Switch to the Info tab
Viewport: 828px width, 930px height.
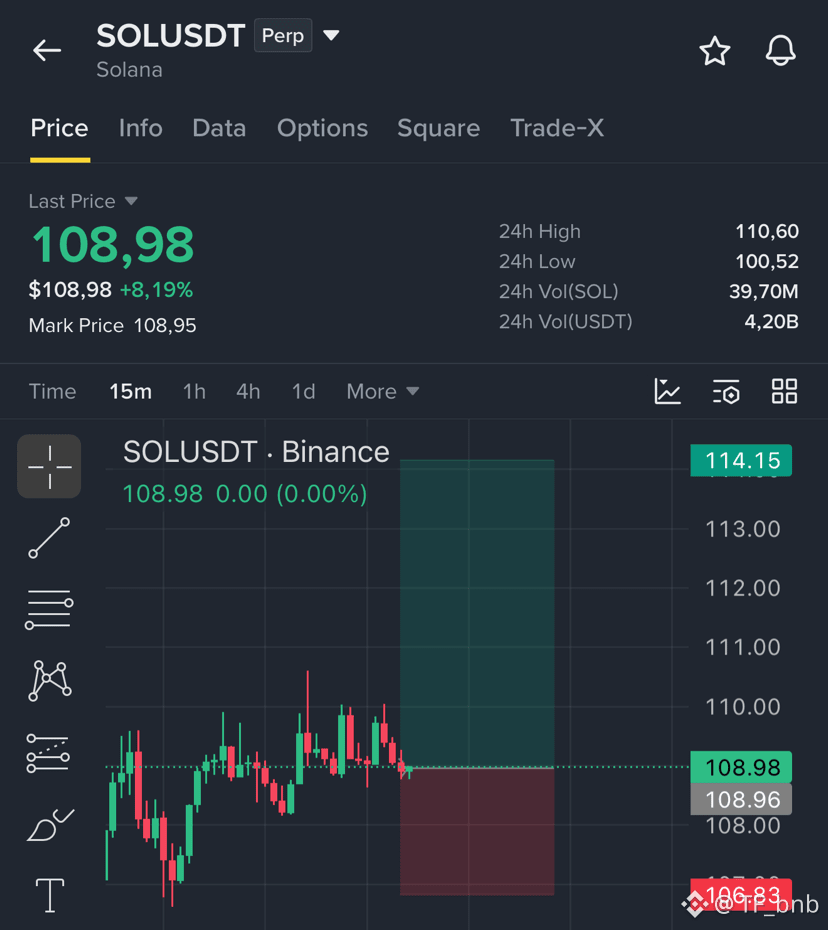click(x=141, y=128)
